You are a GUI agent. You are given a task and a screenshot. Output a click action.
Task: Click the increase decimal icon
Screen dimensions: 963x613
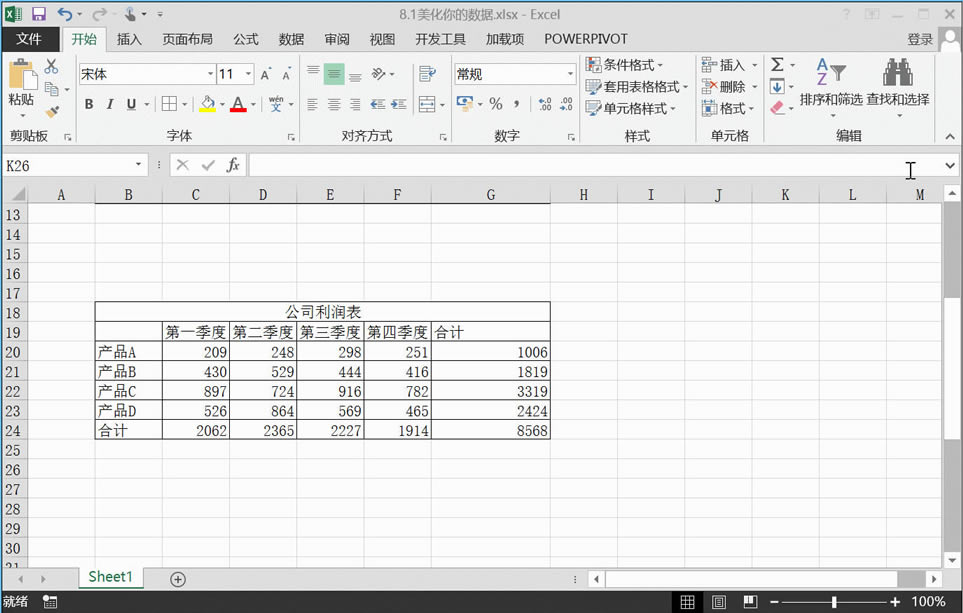(x=543, y=105)
